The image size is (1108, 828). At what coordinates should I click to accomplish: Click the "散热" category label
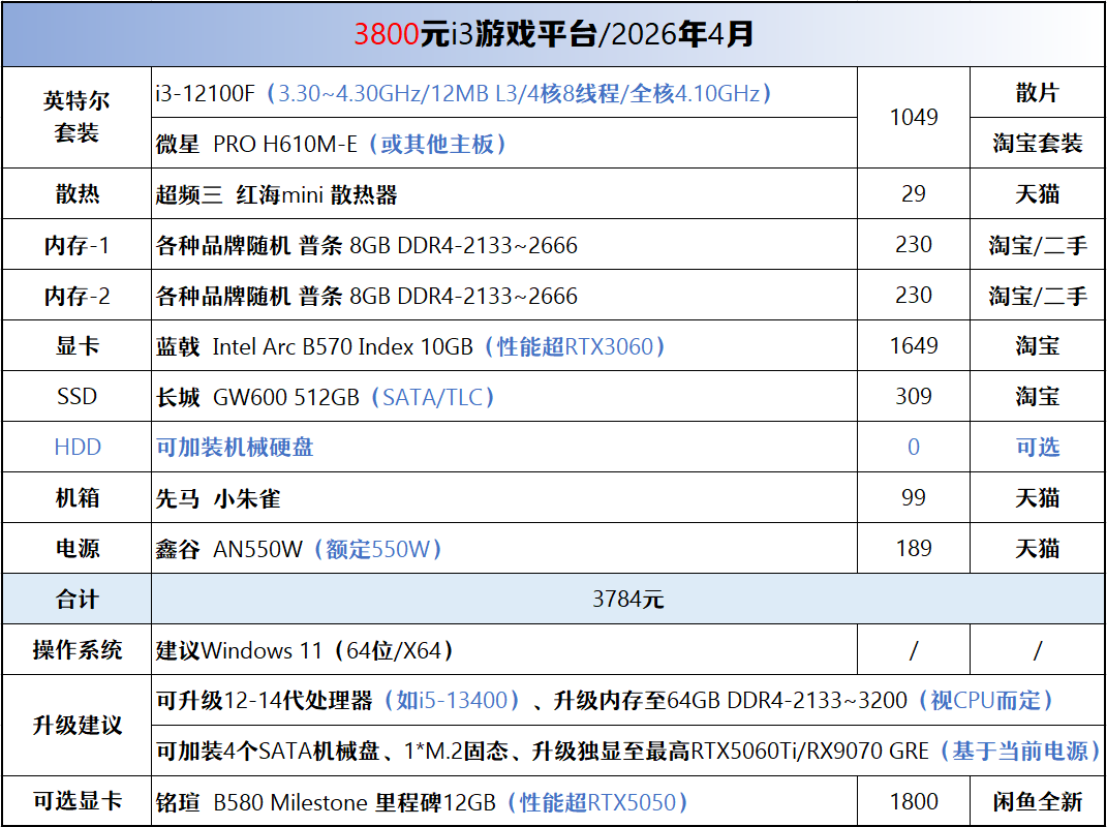coord(77,194)
